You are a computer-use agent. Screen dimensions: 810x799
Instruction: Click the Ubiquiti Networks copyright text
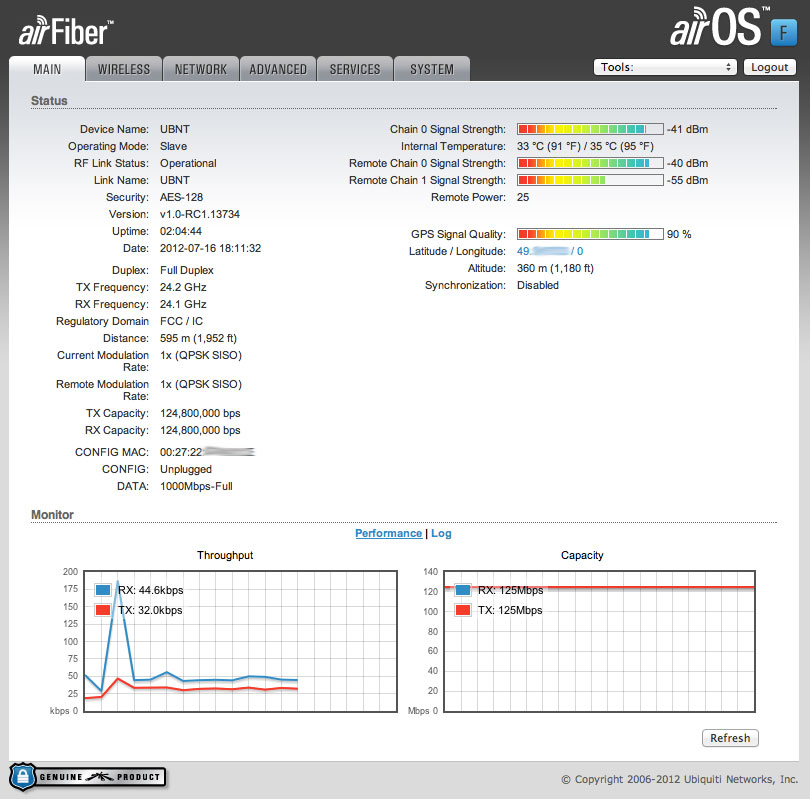pyautogui.click(x=680, y=779)
